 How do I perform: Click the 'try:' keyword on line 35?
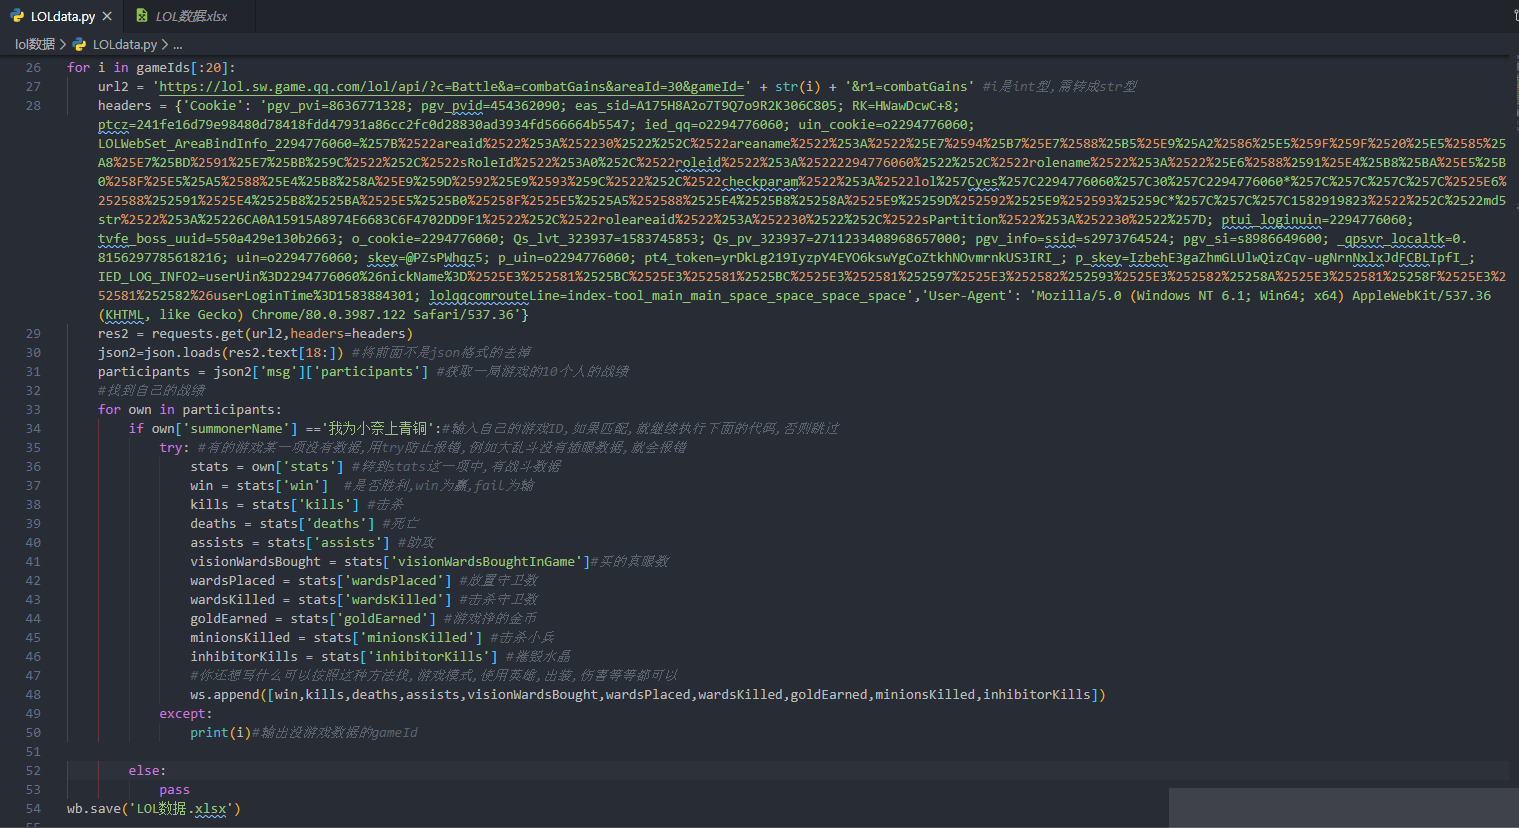coord(174,447)
